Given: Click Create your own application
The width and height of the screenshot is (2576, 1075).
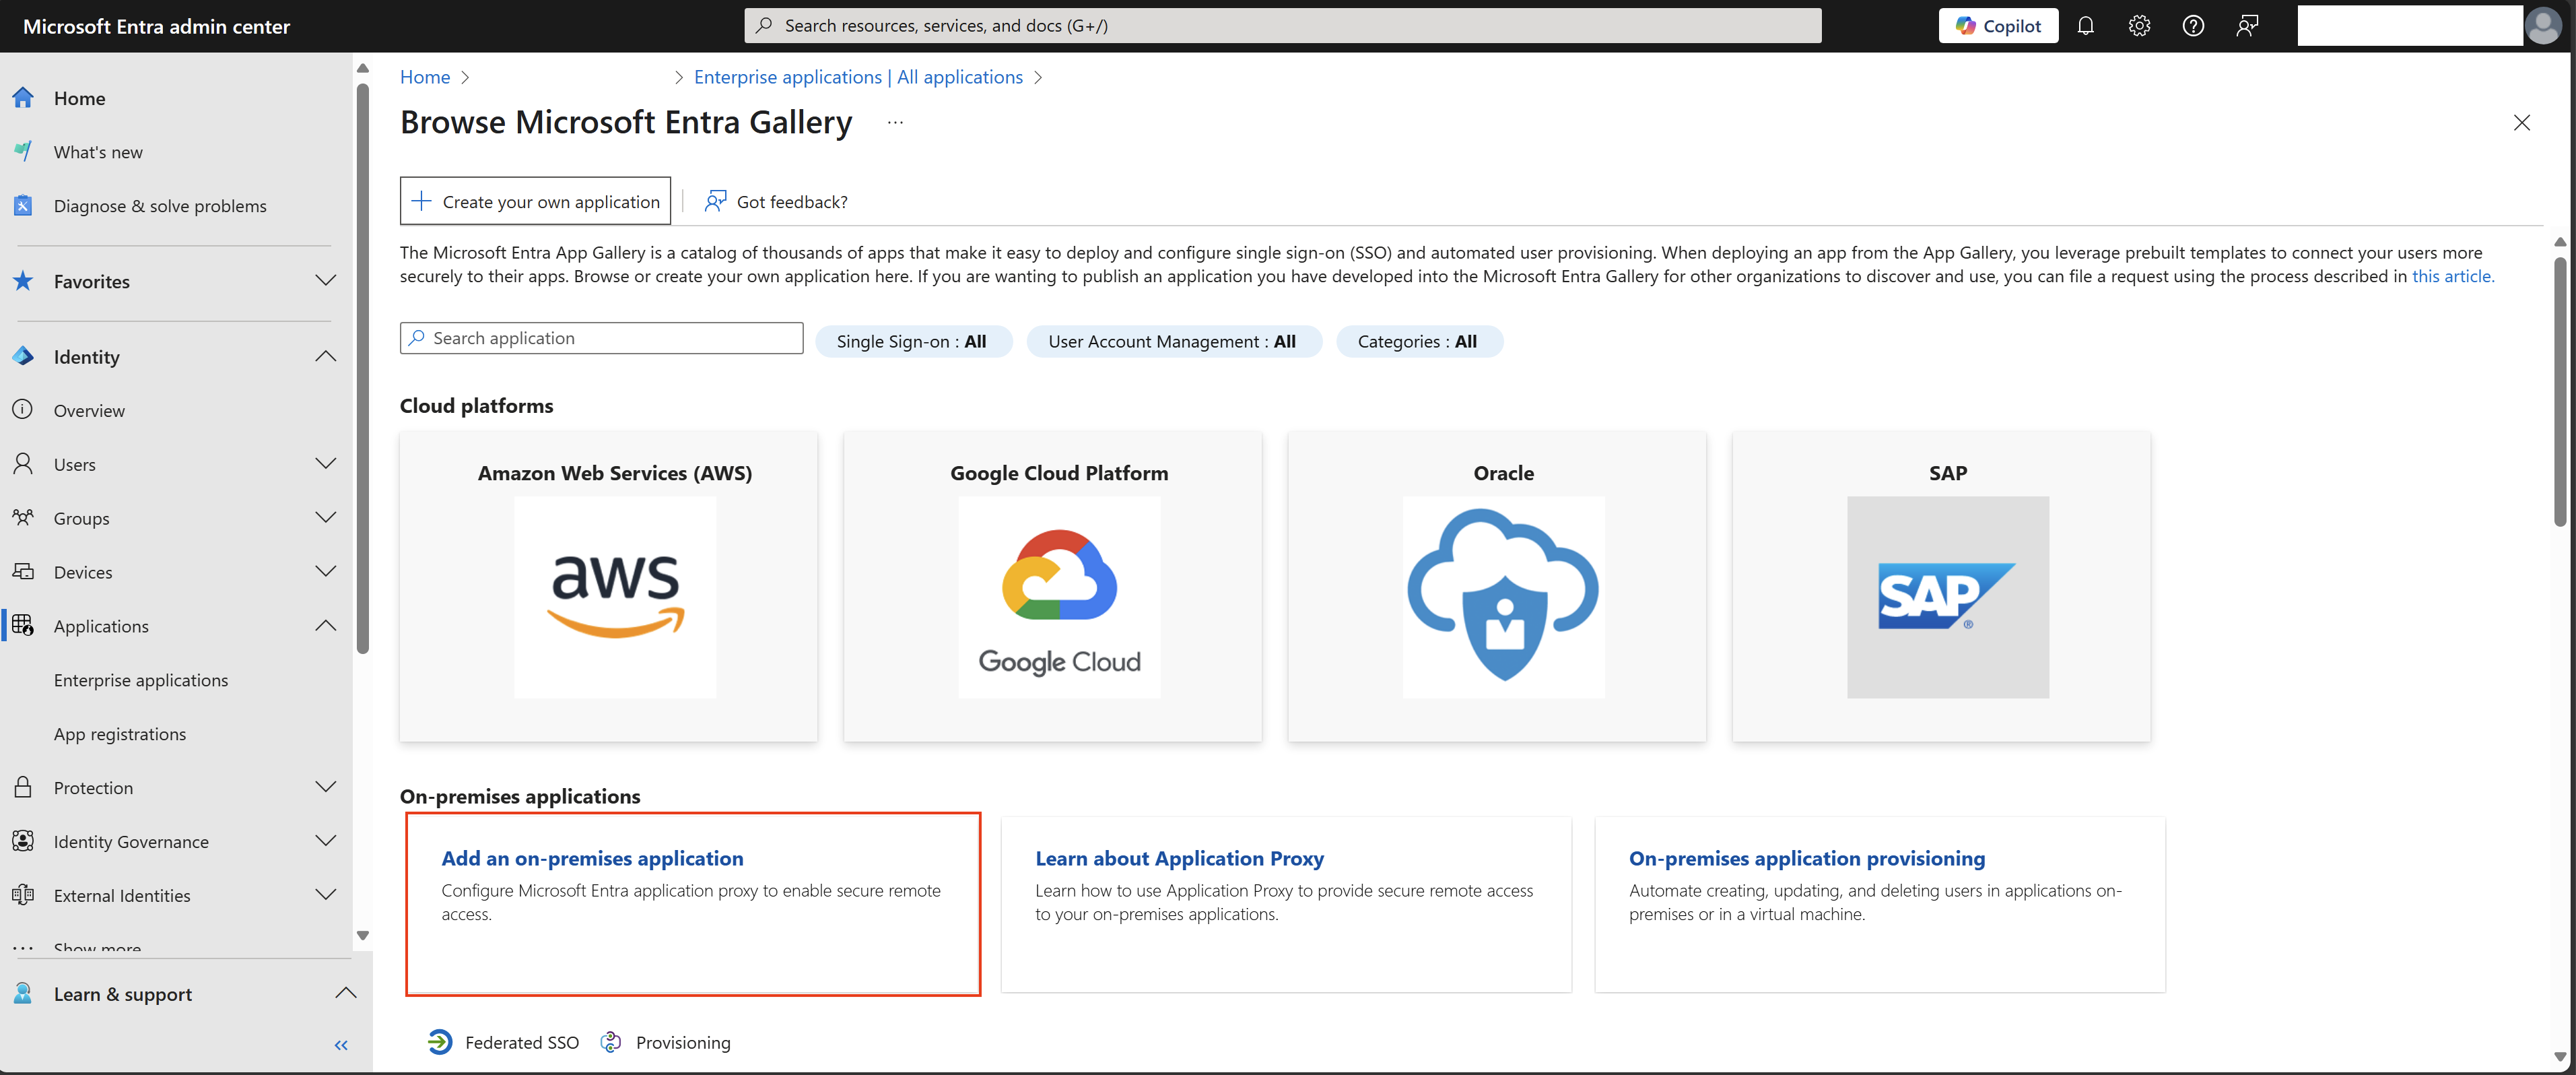Looking at the screenshot, I should pos(535,201).
